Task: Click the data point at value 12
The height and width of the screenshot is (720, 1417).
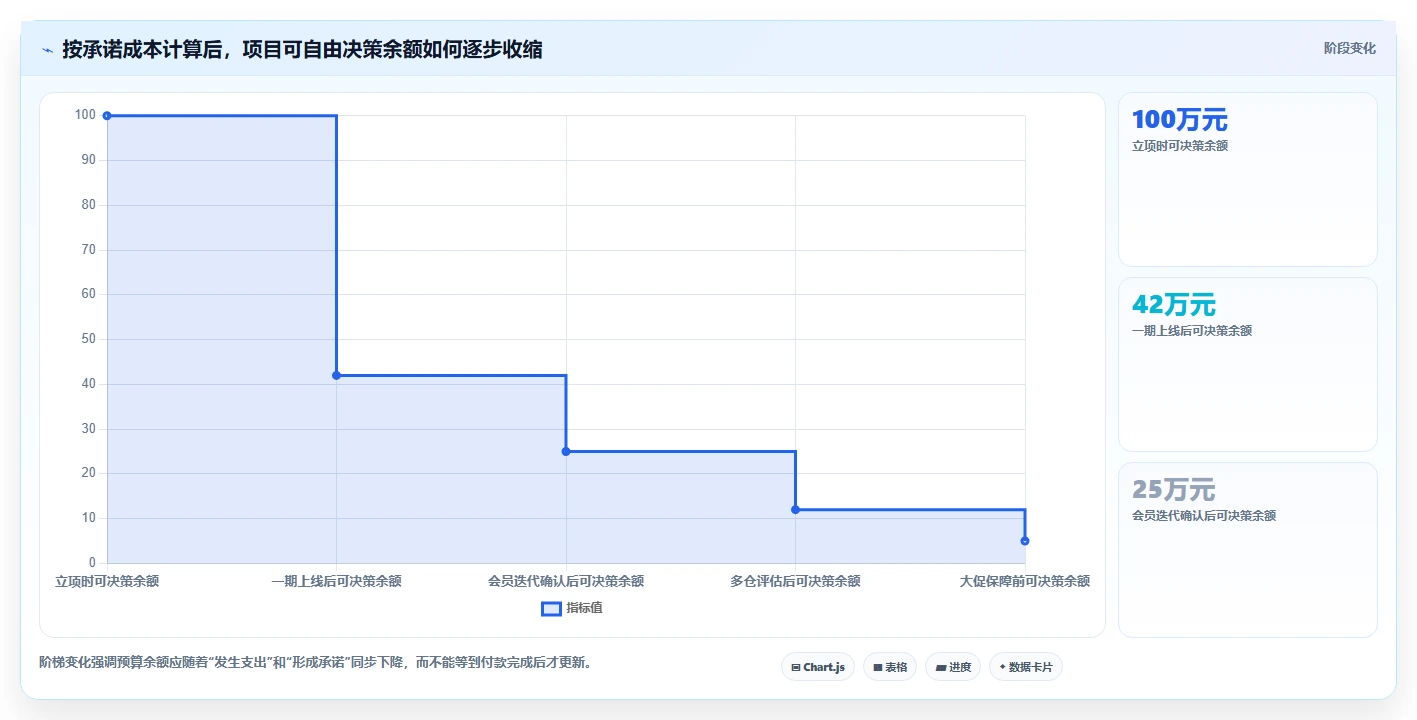Action: coord(795,510)
